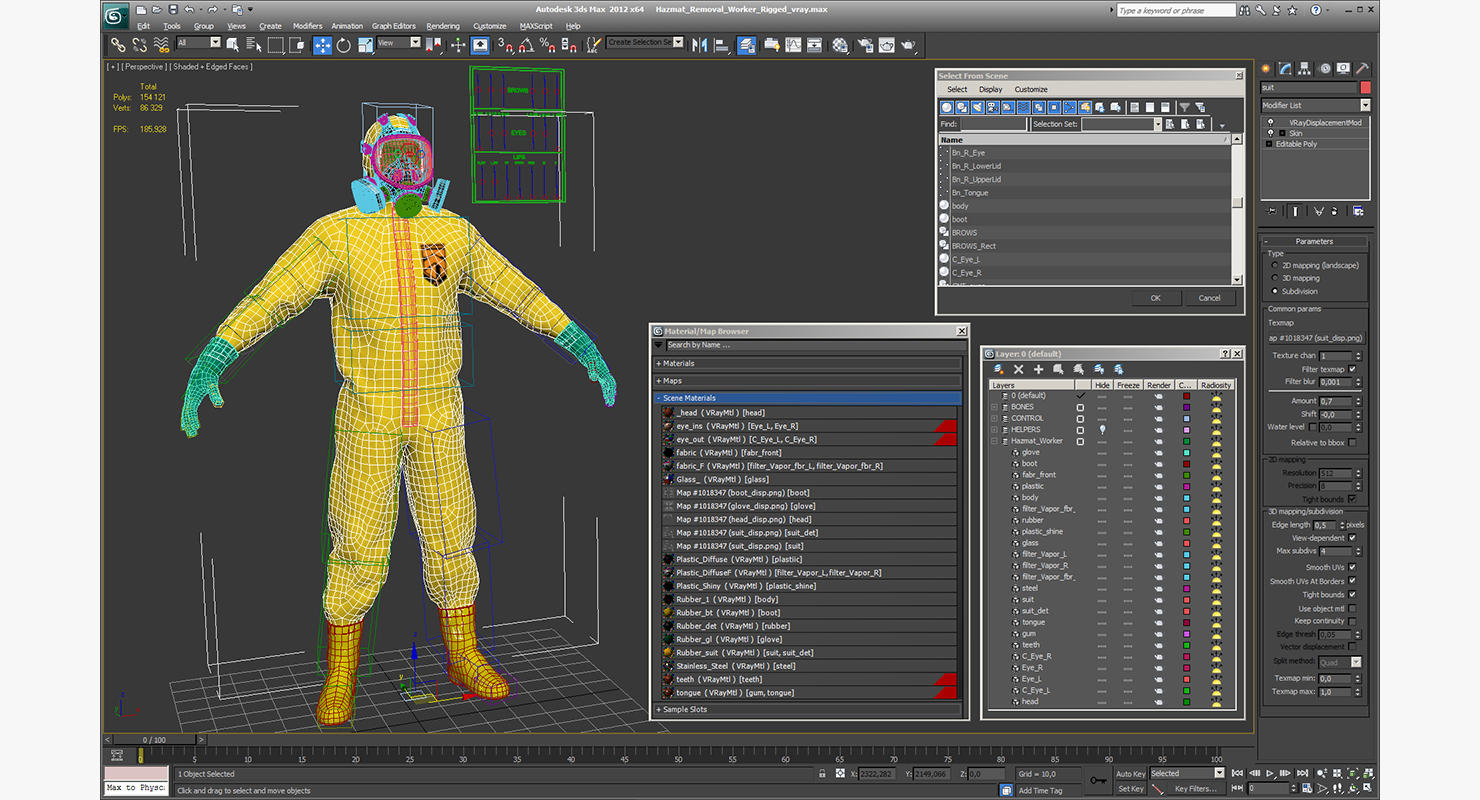This screenshot has height=800, width=1480.
Task: Toggle Display Geometry filter in Select From Scene
Action: [947, 107]
